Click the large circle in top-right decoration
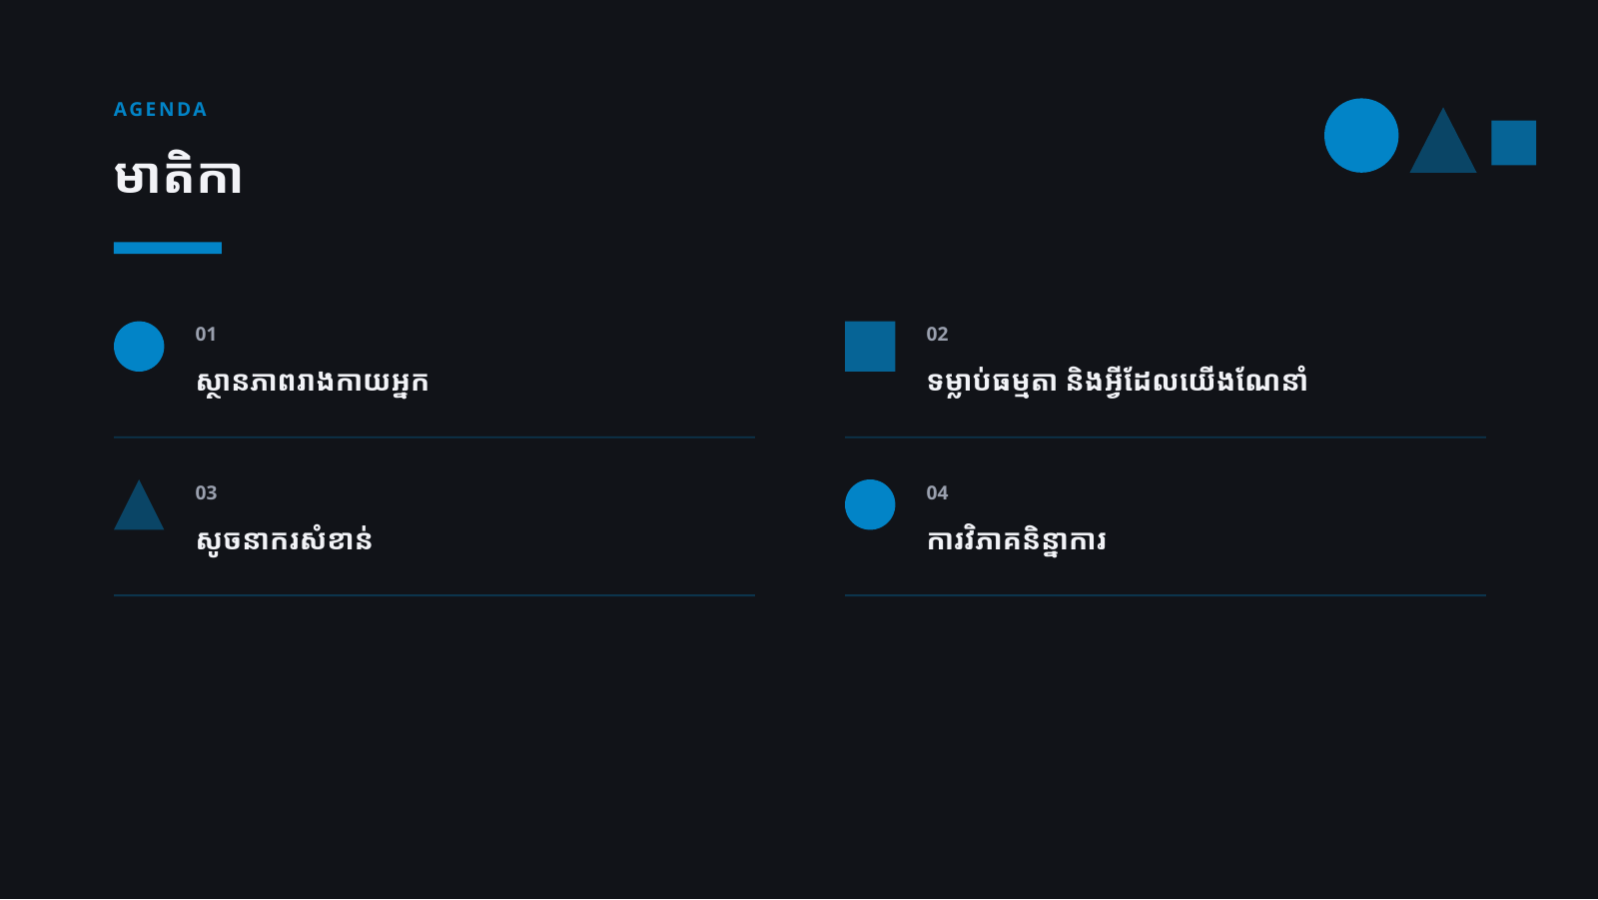This screenshot has width=1598, height=900. [1361, 135]
